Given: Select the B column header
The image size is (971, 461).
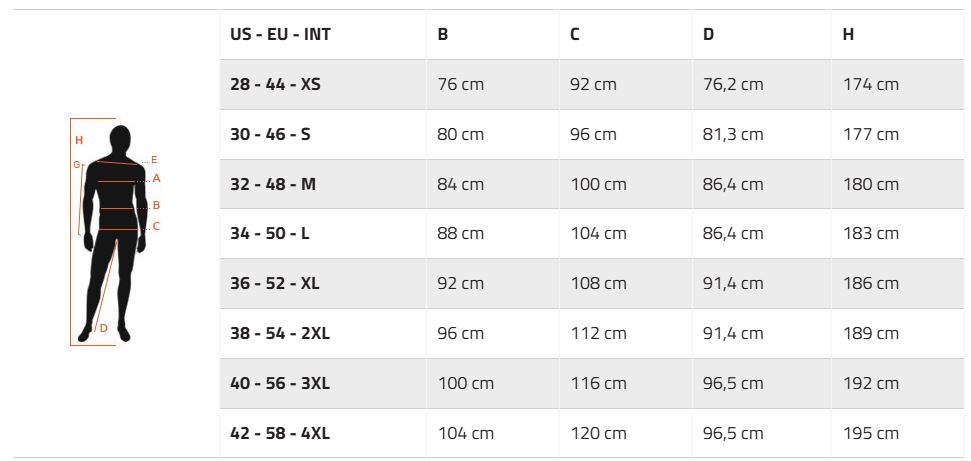Looking at the screenshot, I should 443,34.
